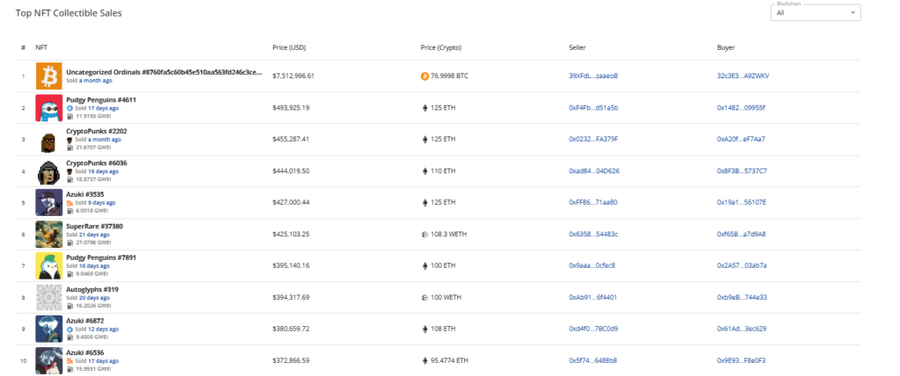Click the WETH icon beside 108.3 WETH

click(425, 234)
